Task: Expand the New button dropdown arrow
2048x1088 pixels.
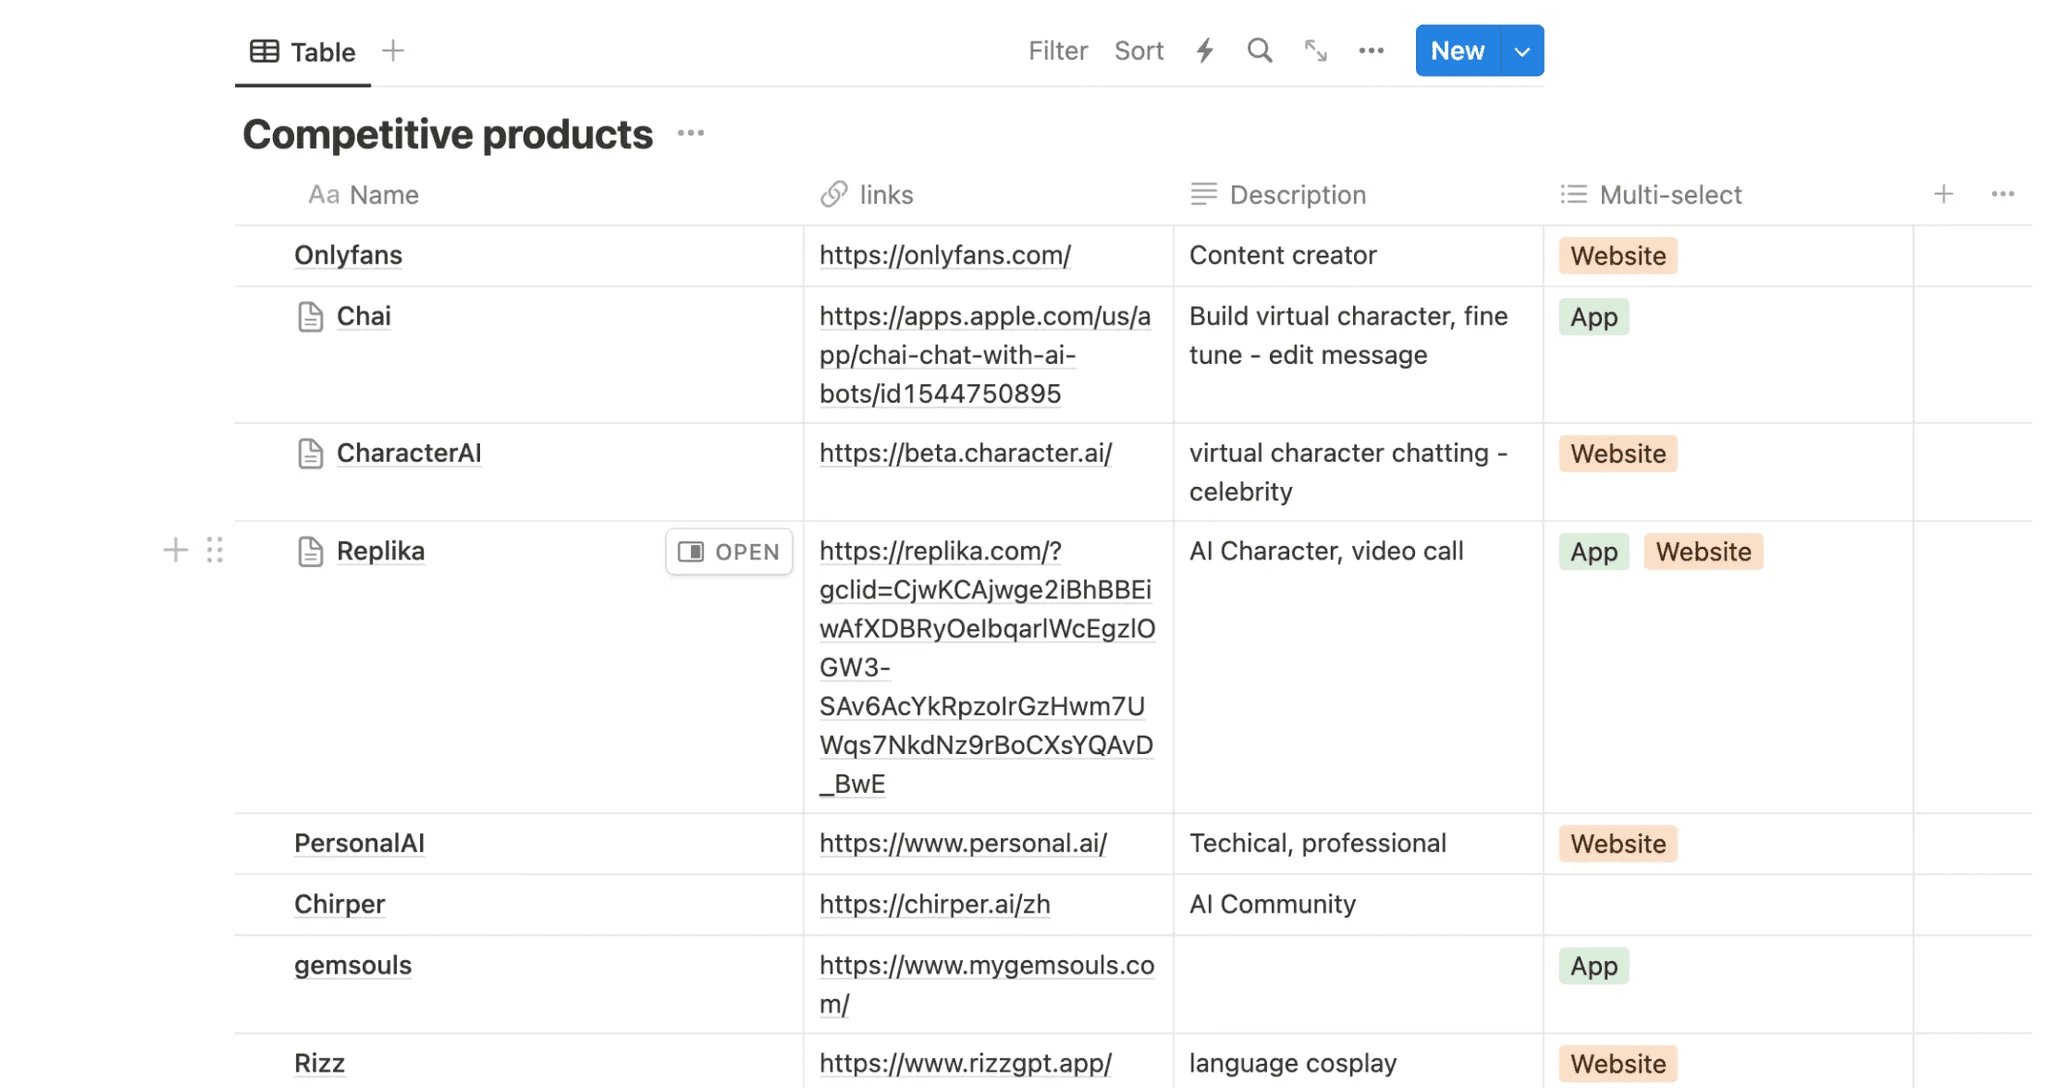Action: coord(1521,51)
